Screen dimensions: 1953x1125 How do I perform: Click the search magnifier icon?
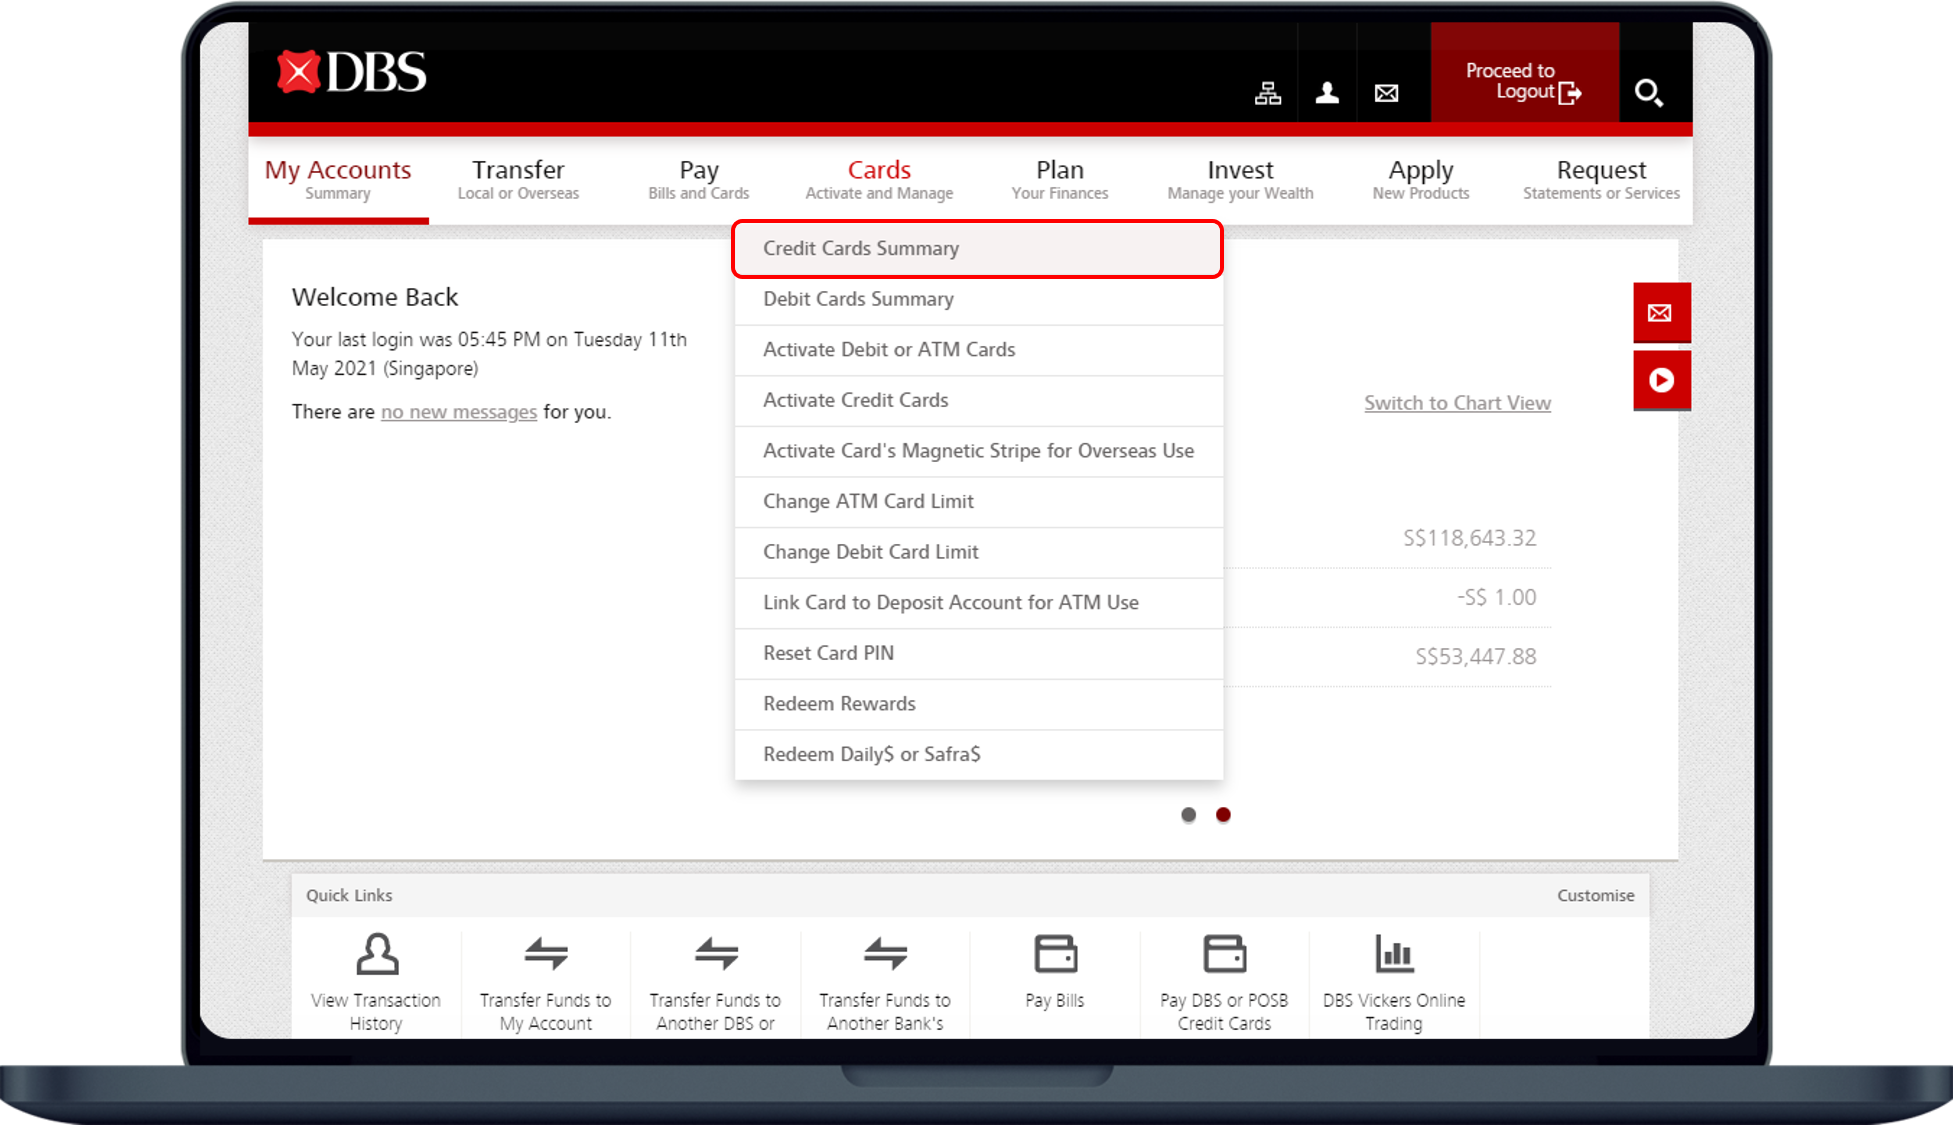[x=1648, y=93]
